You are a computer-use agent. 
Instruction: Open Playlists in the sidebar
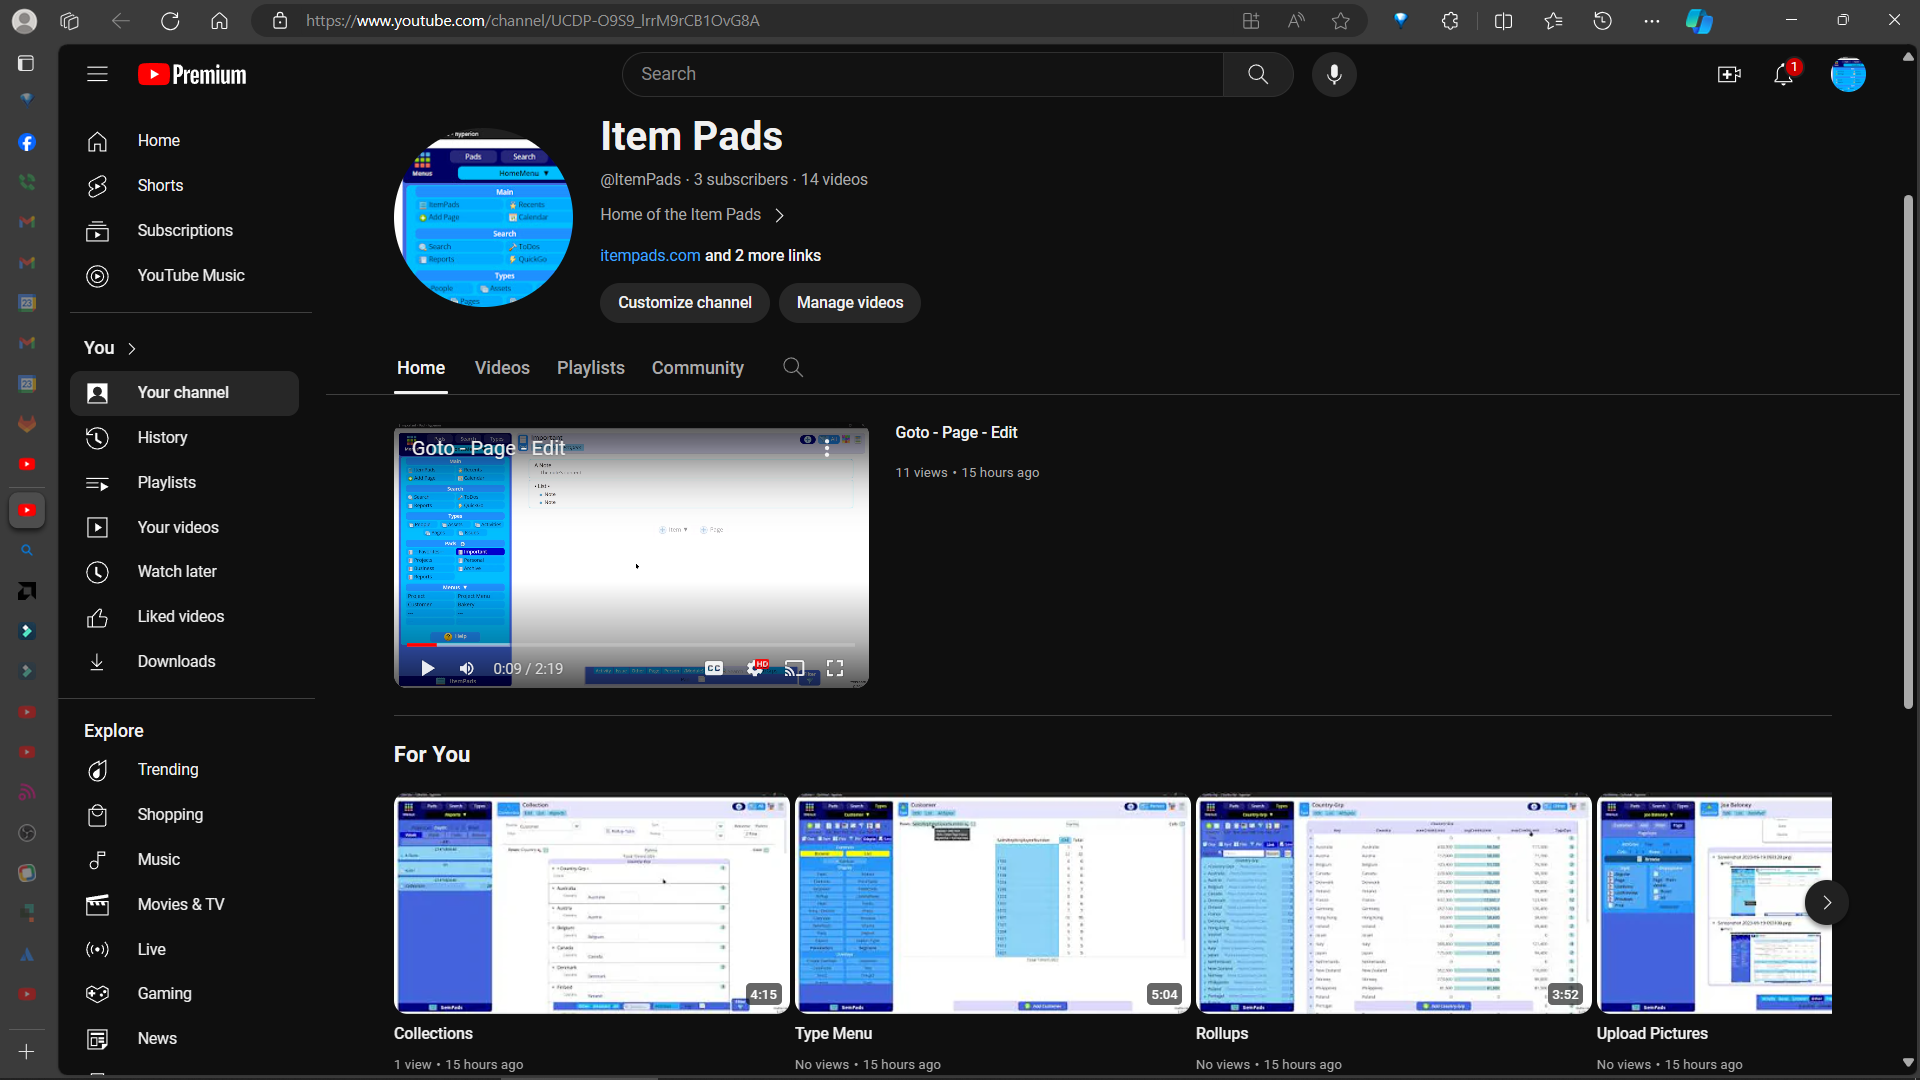184,483
